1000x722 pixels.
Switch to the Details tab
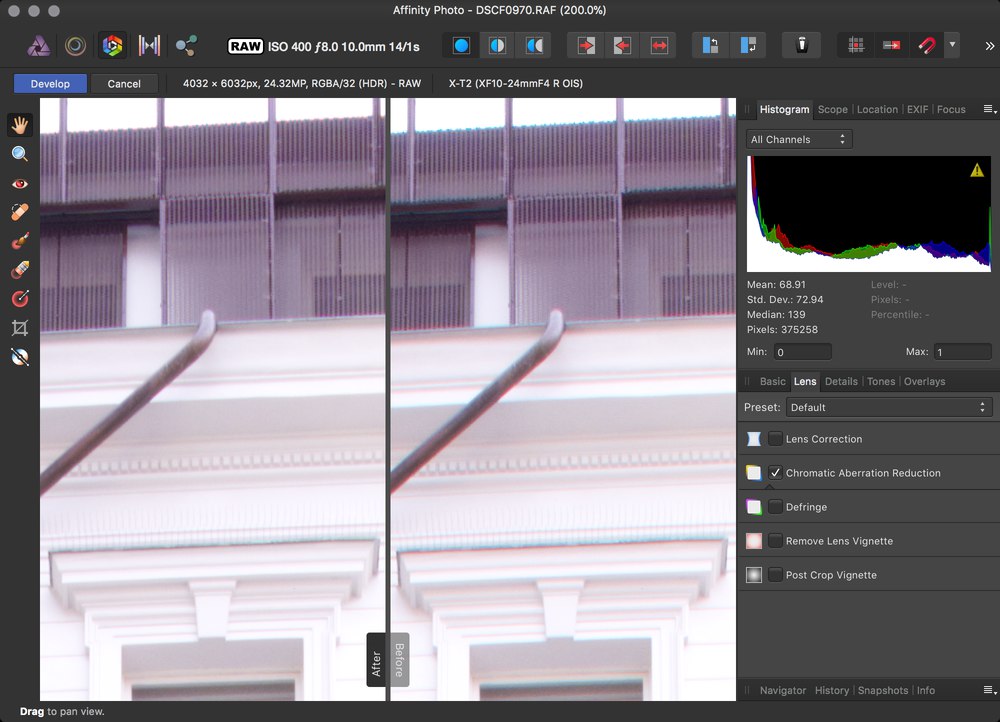[x=841, y=381]
